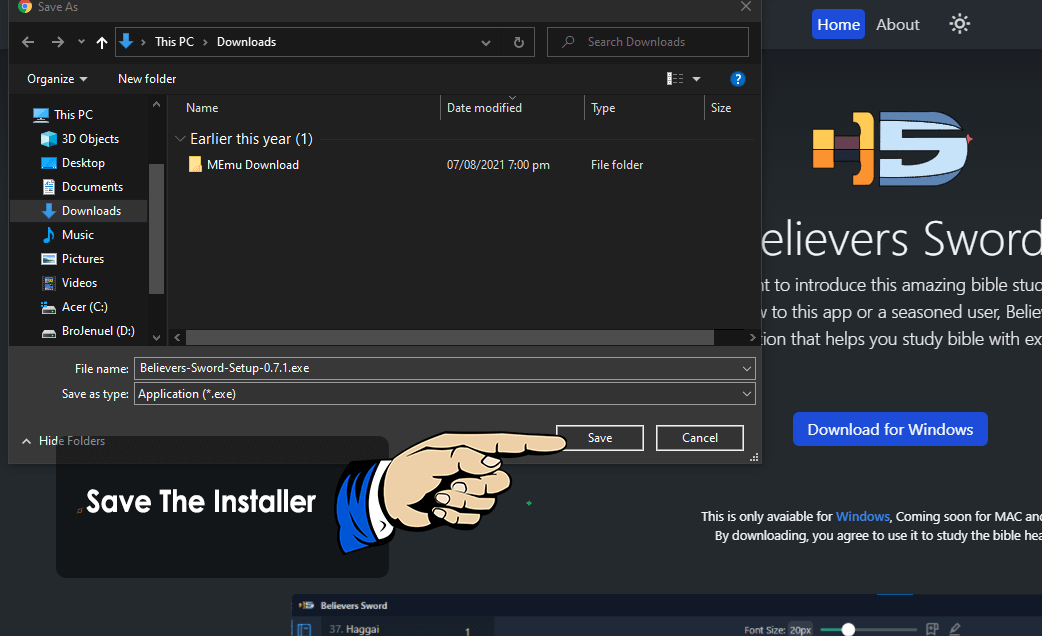
Task: Click the file list horizontal scrollbar
Action: pyautogui.click(x=450, y=338)
